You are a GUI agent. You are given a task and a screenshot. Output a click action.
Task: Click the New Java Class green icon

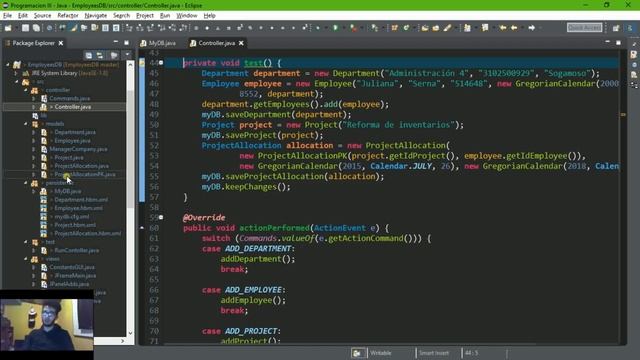click(406, 28)
